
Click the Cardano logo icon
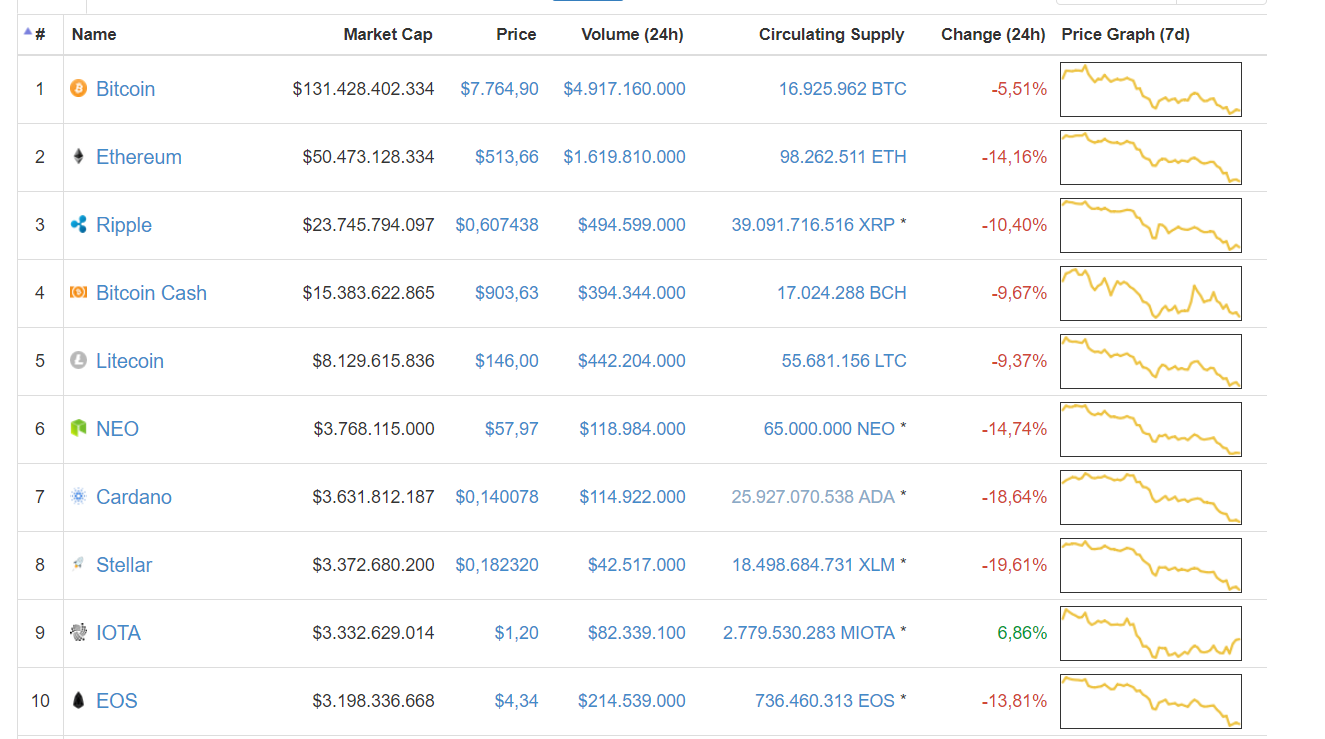(79, 497)
